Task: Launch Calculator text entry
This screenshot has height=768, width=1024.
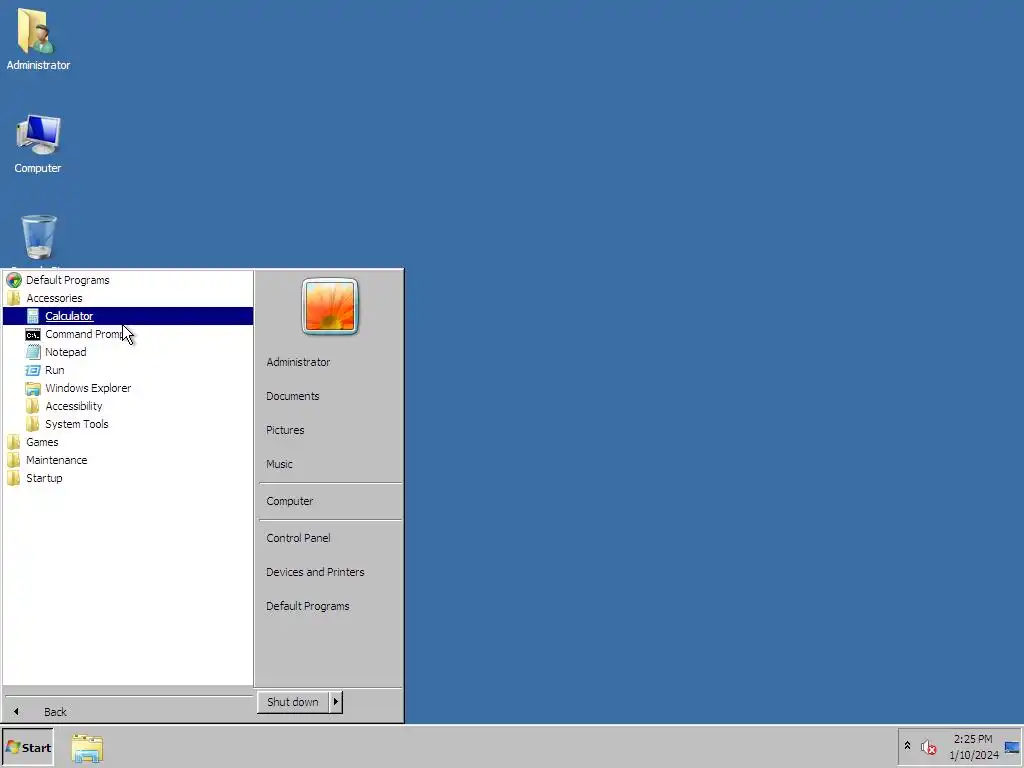Action: [69, 316]
